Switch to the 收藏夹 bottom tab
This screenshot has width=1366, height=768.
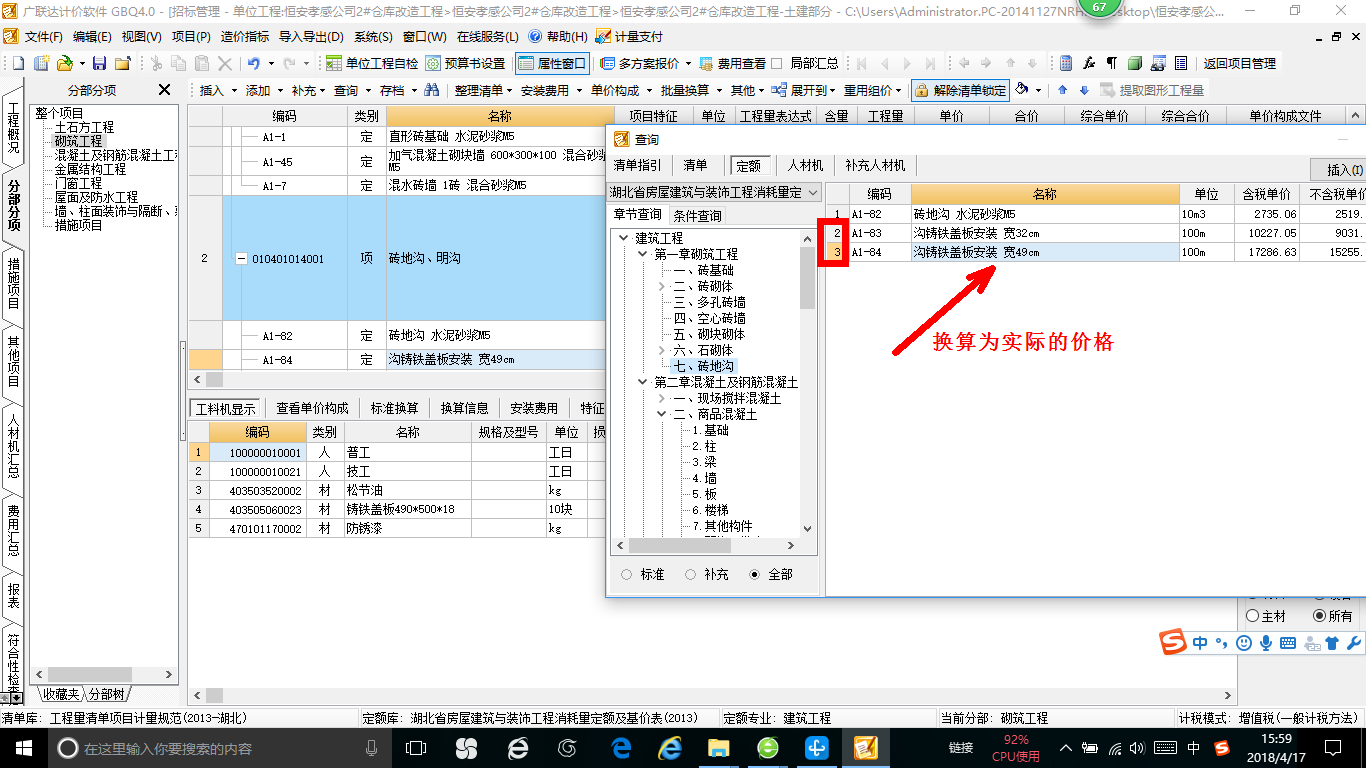pos(60,694)
